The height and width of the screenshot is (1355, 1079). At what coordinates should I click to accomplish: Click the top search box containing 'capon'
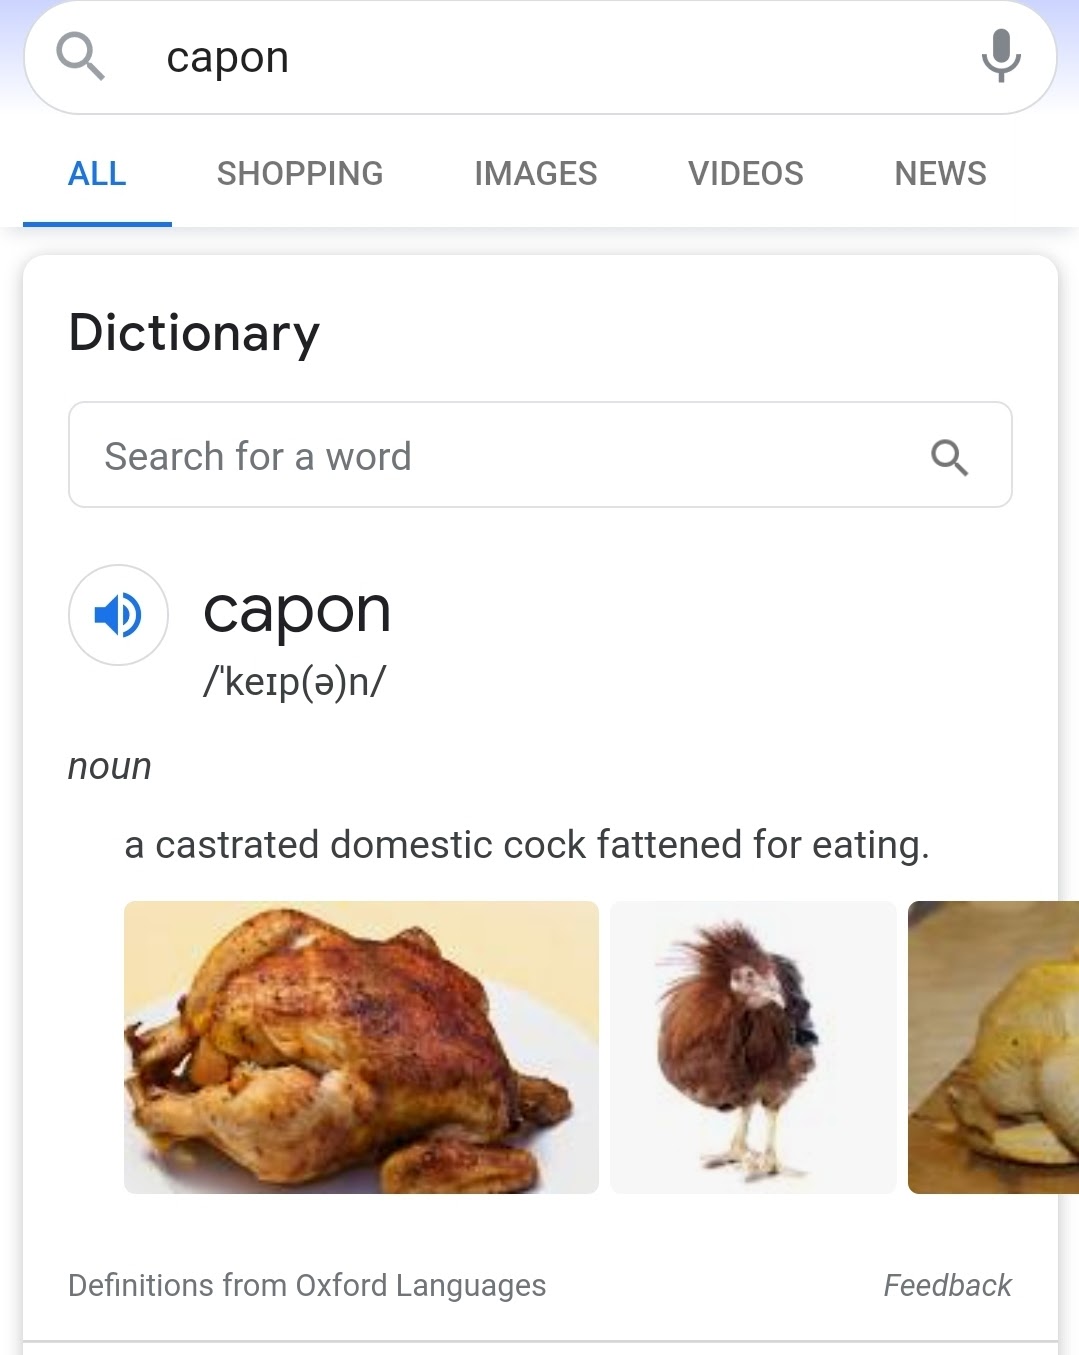click(540, 58)
